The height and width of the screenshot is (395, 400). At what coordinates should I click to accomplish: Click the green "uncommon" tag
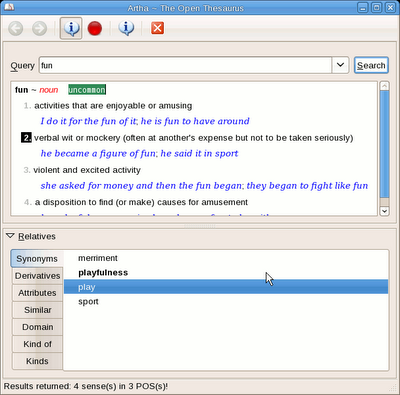[87, 90]
